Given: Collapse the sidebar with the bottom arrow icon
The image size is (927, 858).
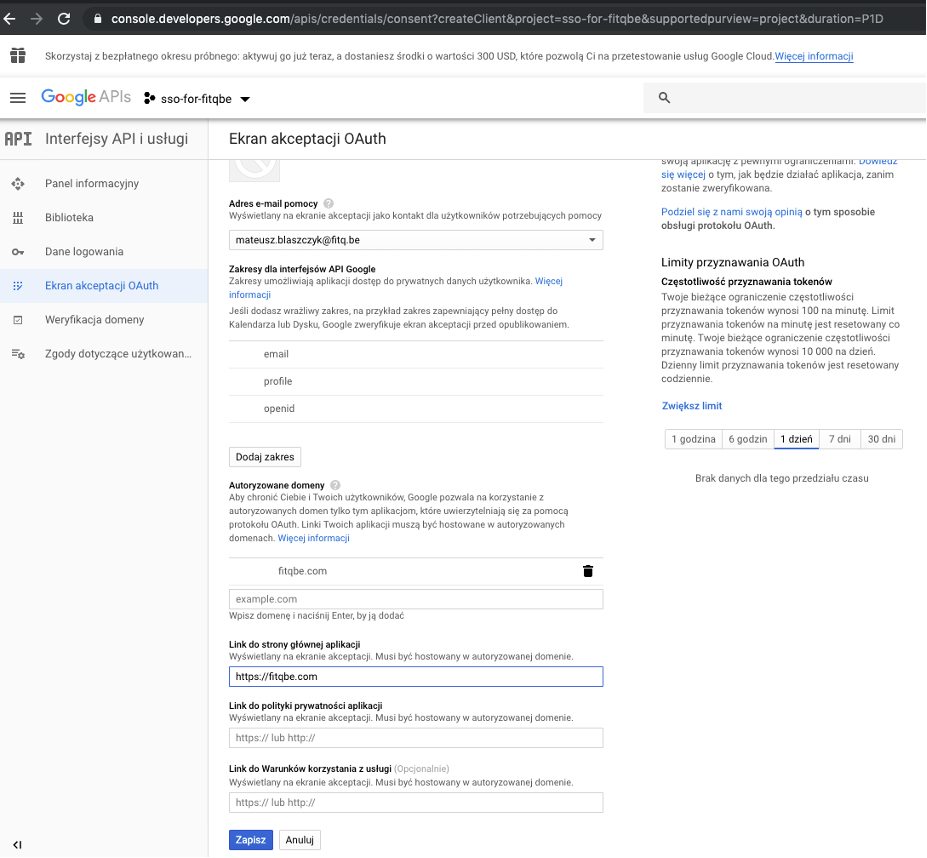Looking at the screenshot, I should pyautogui.click(x=17, y=845).
